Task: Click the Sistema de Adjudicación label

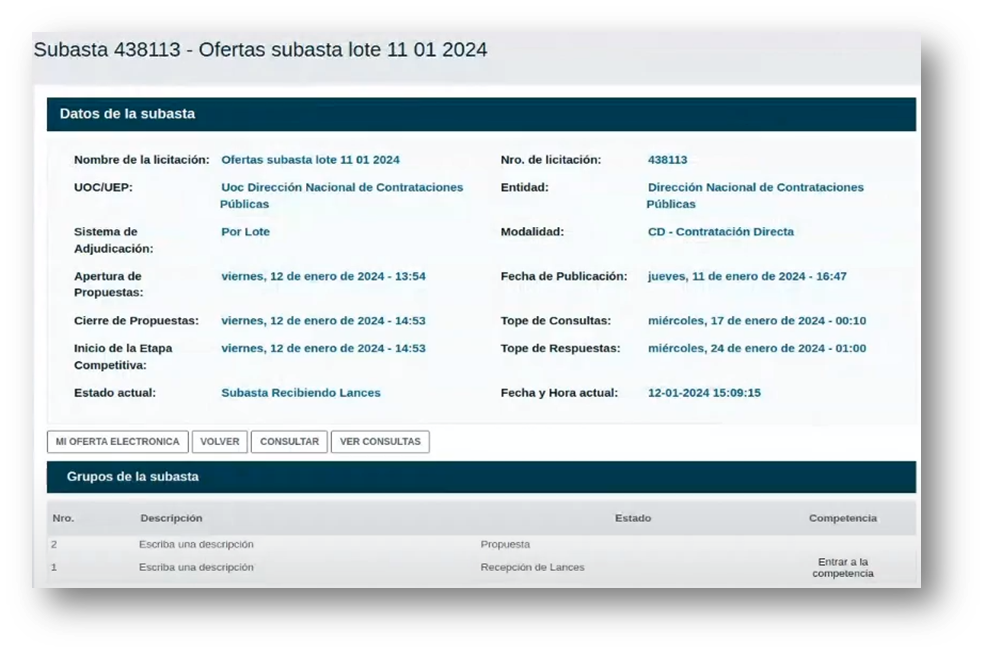Action: coord(113,240)
